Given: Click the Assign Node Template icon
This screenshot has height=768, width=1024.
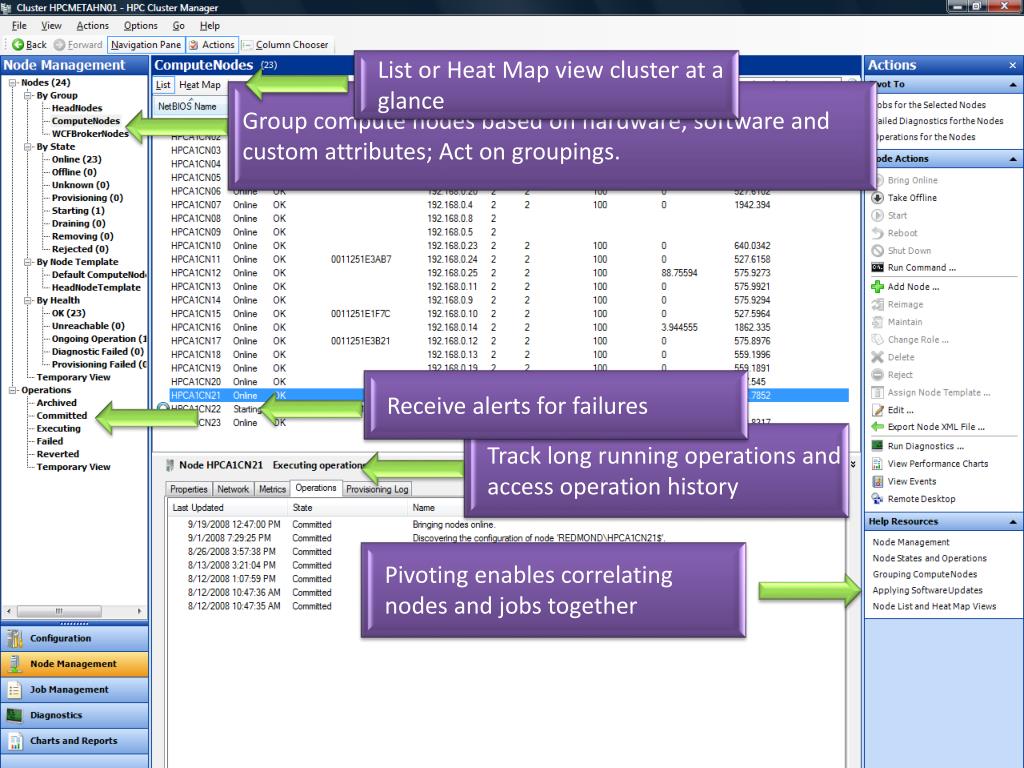Looking at the screenshot, I should (878, 392).
